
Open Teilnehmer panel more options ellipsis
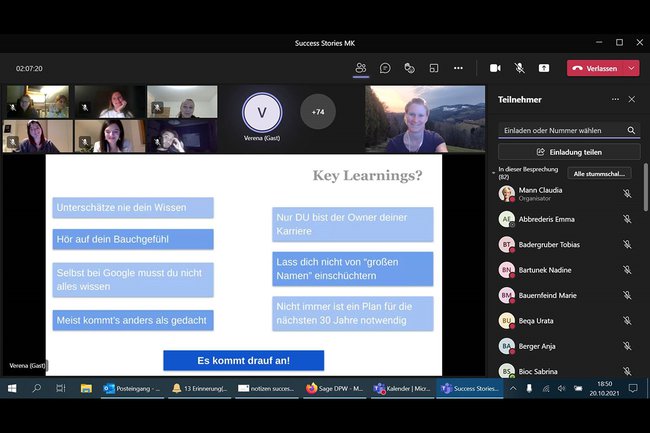pos(615,99)
